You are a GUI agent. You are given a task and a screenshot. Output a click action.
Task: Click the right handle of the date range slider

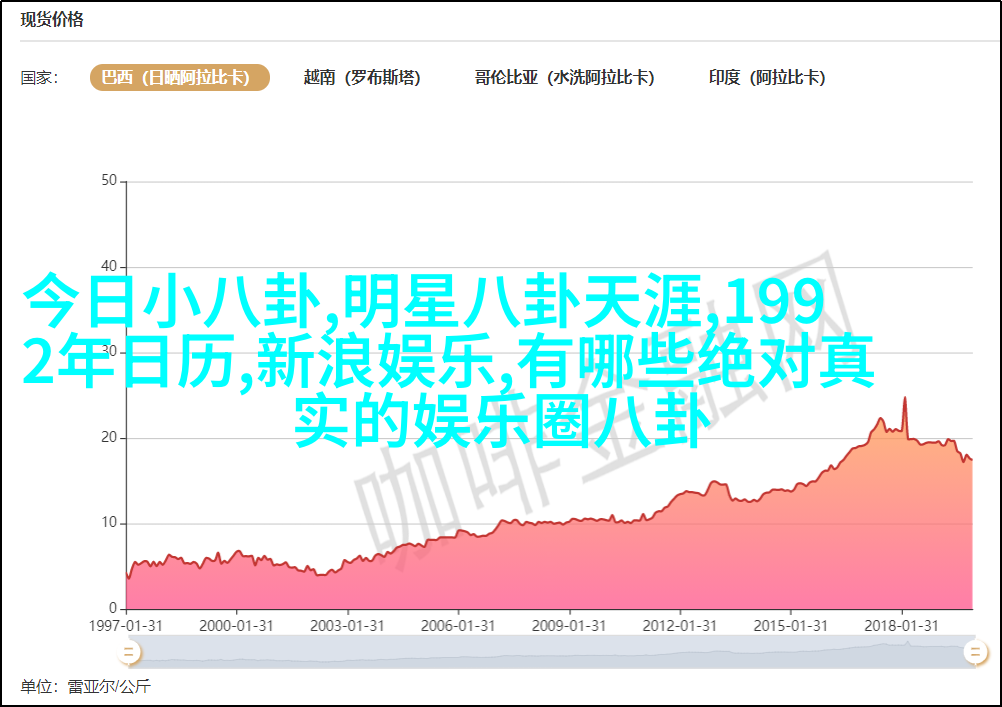tap(975, 652)
